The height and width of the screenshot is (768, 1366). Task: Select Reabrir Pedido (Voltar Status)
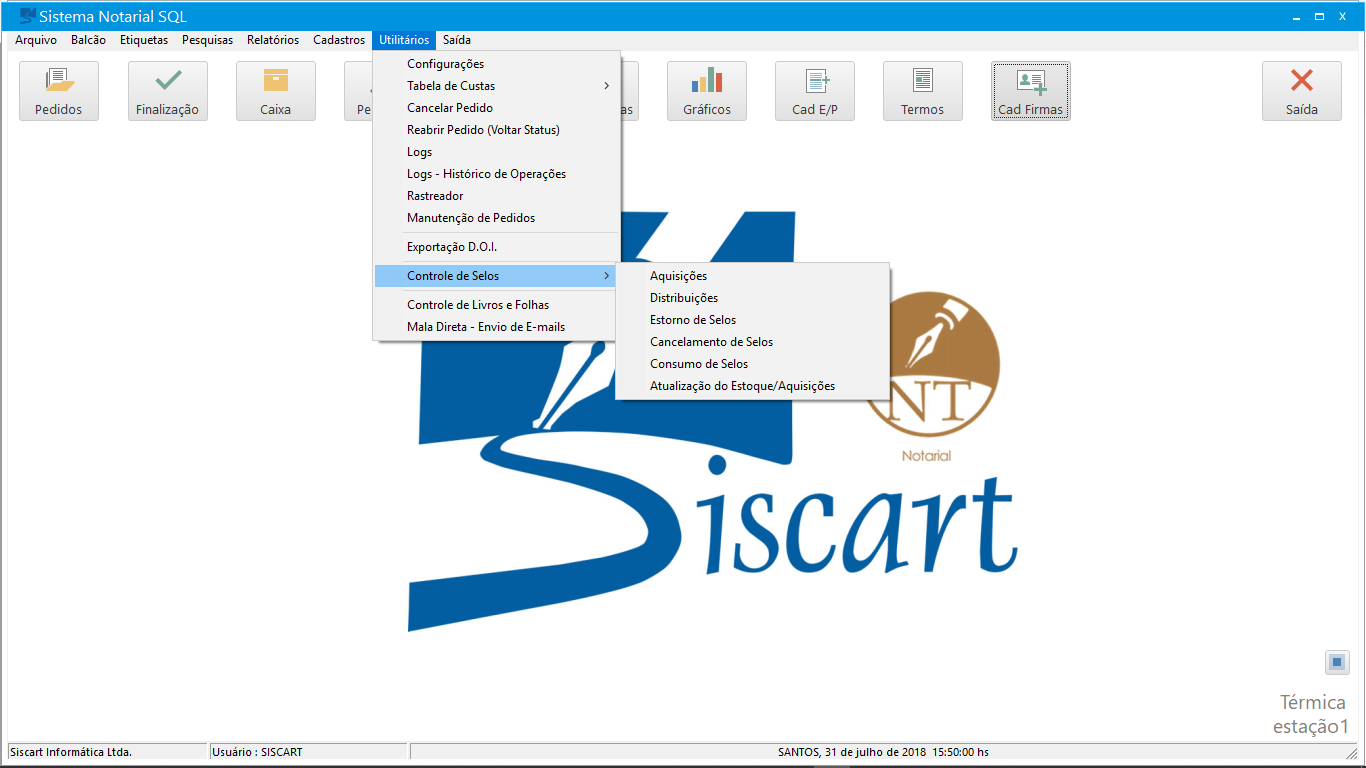pyautogui.click(x=497, y=130)
